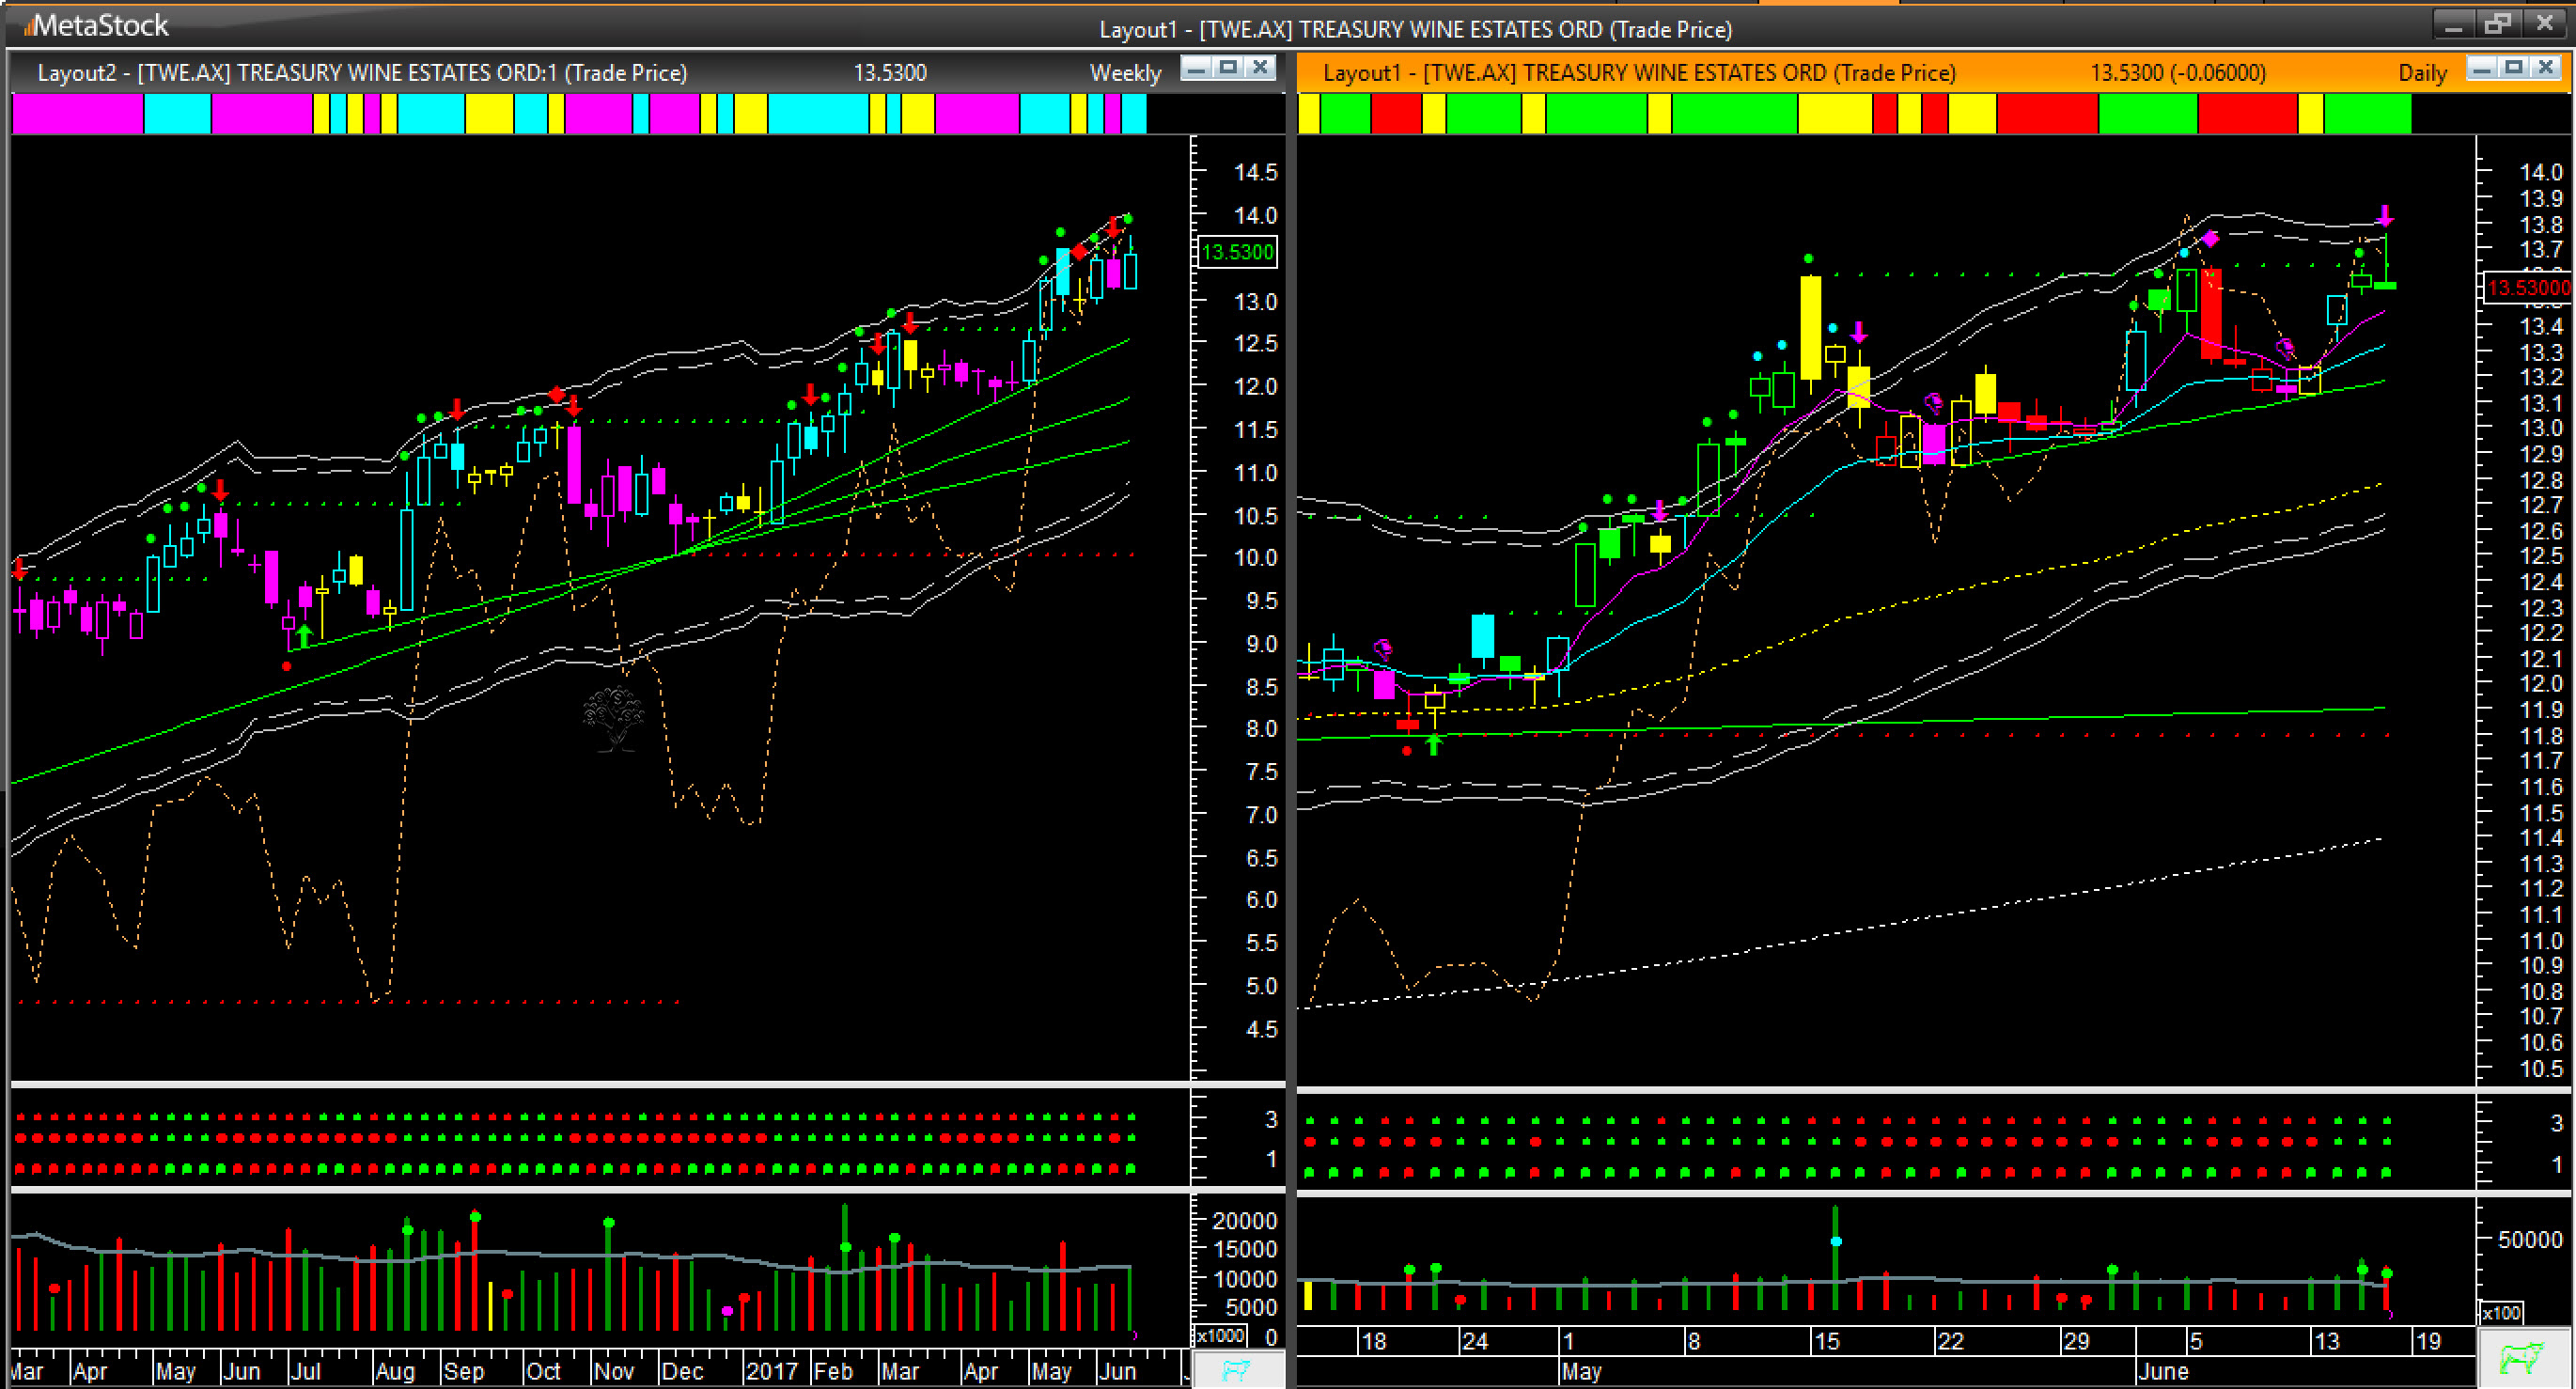
Task: Click the 'Dec' label on Weekly date axis
Action: pos(682,1370)
